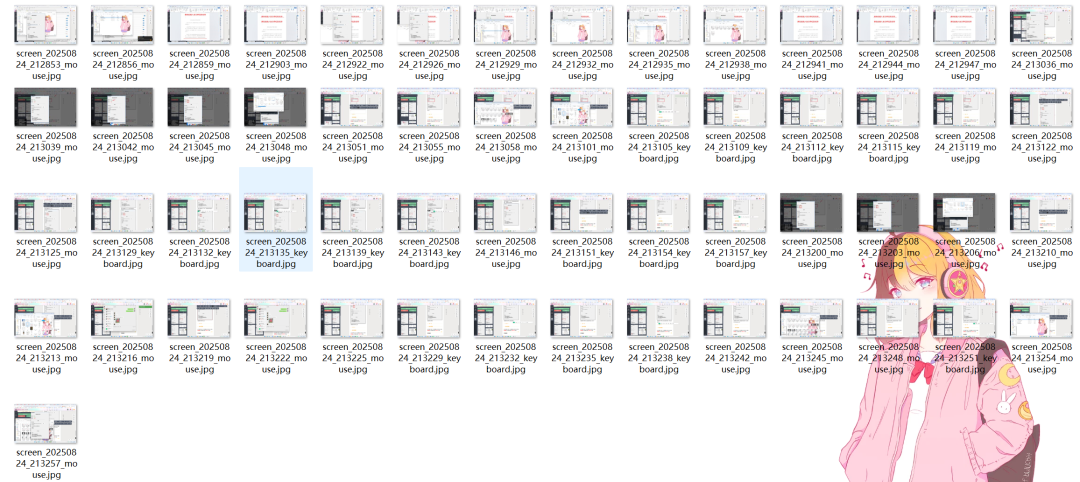Select screen_20250824_213105_keyboard.jpg file
1080x482 pixels.
click(659, 108)
